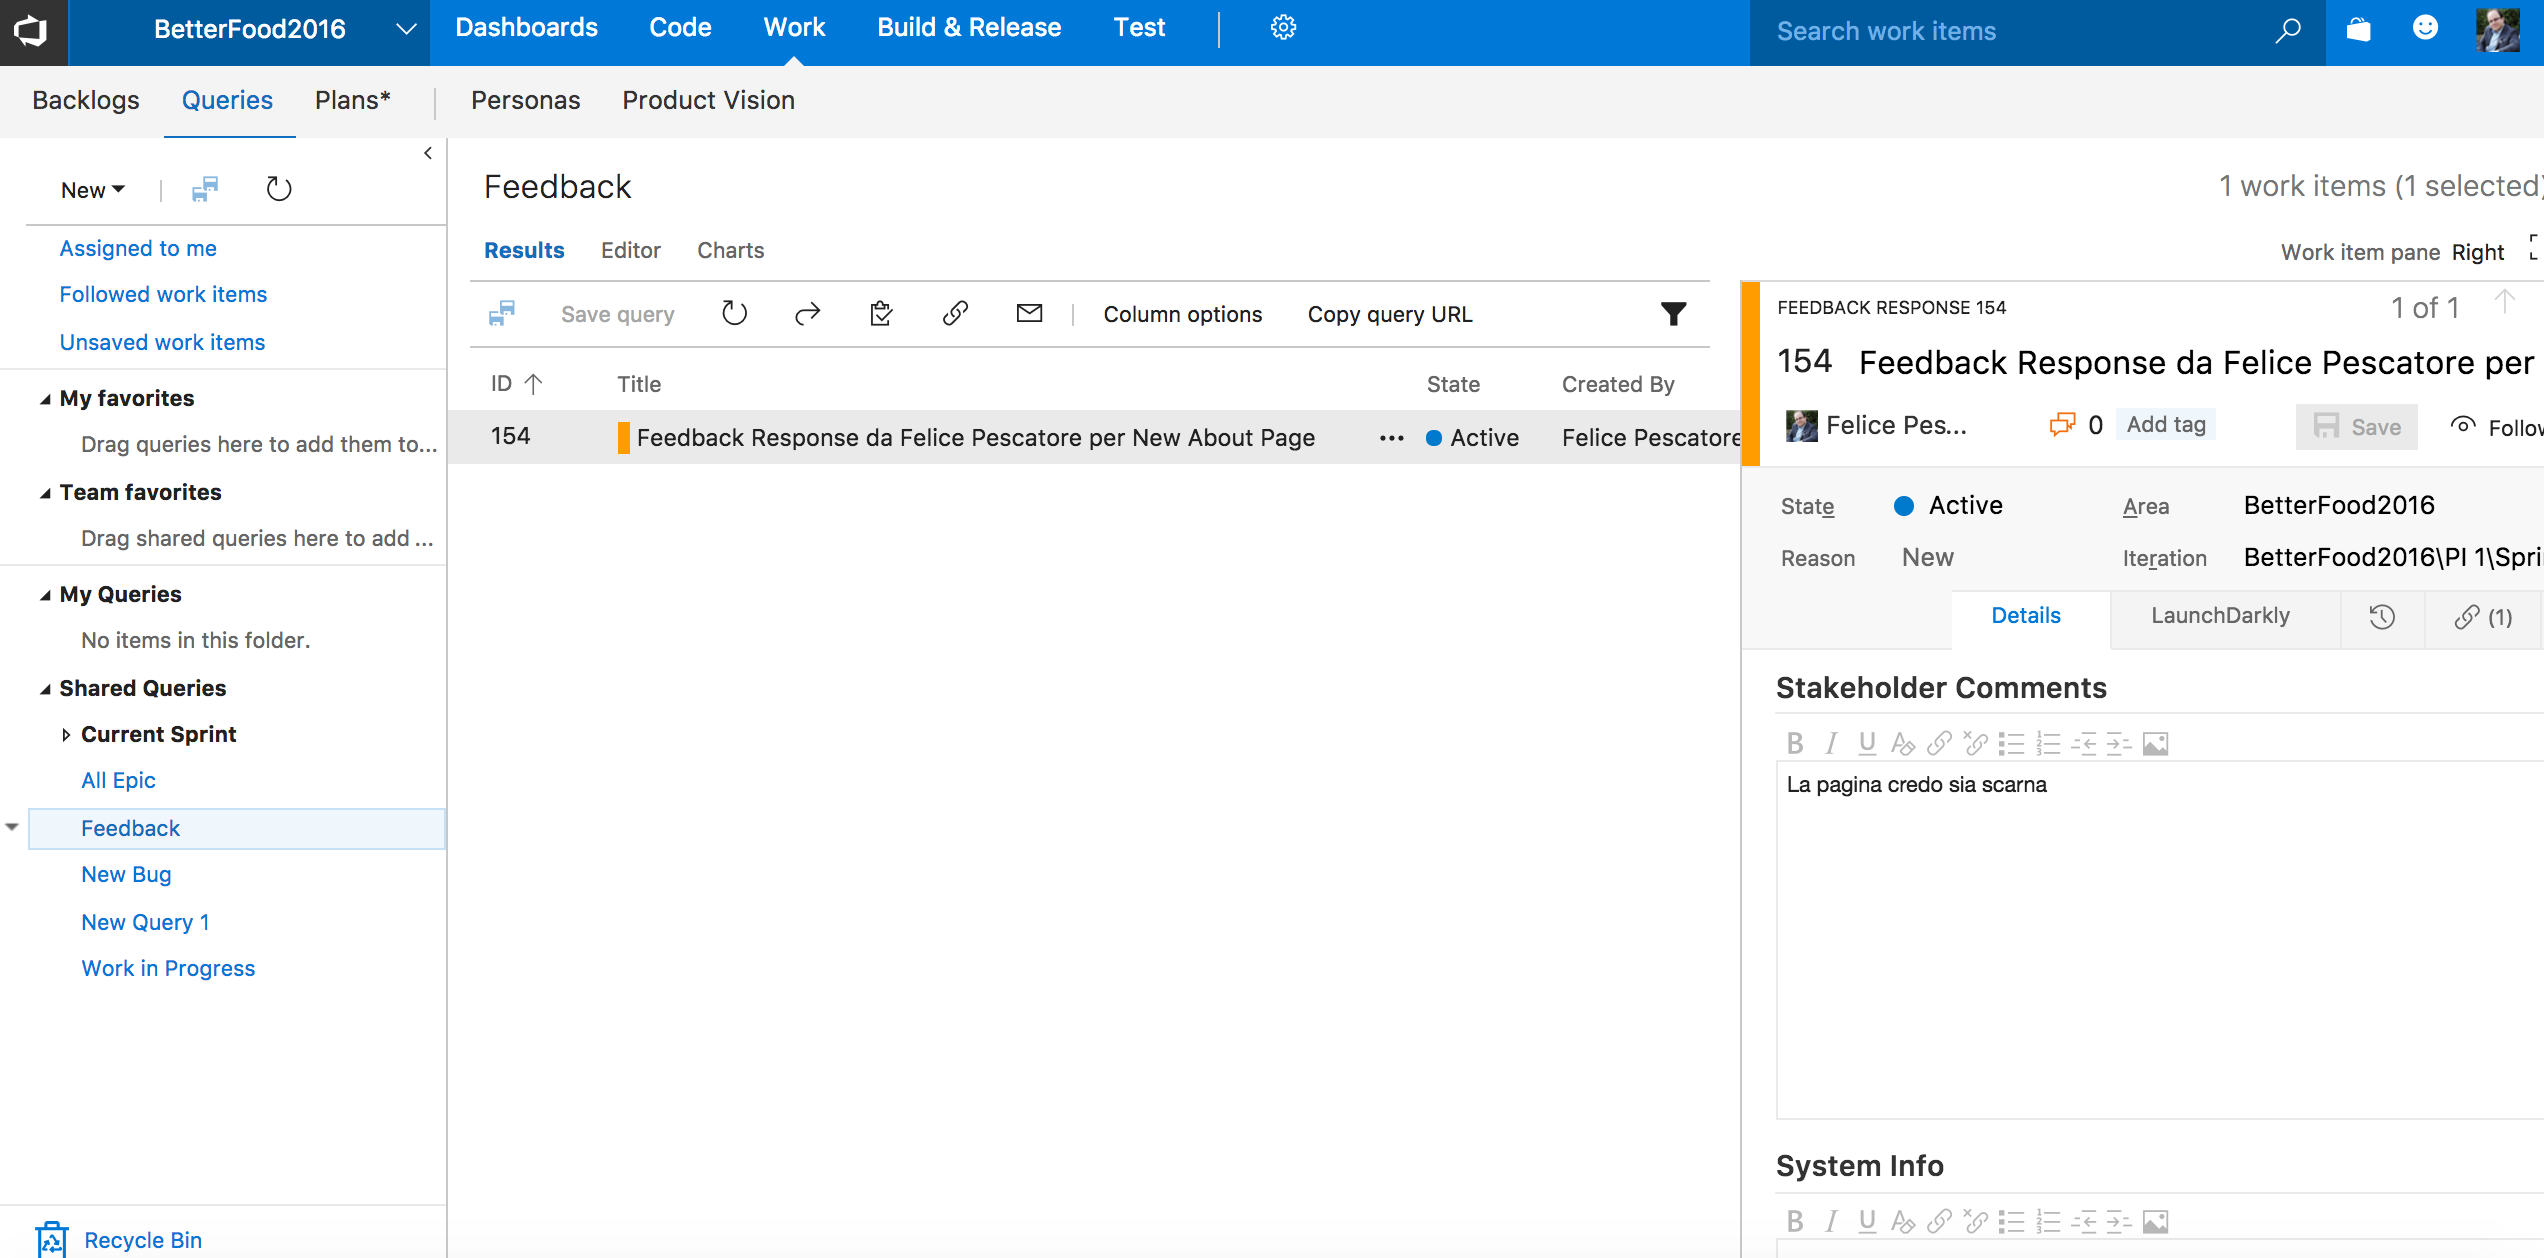Screen dimensions: 2544x1258
Task: Open the history tab clock icon
Action: coord(2382,617)
